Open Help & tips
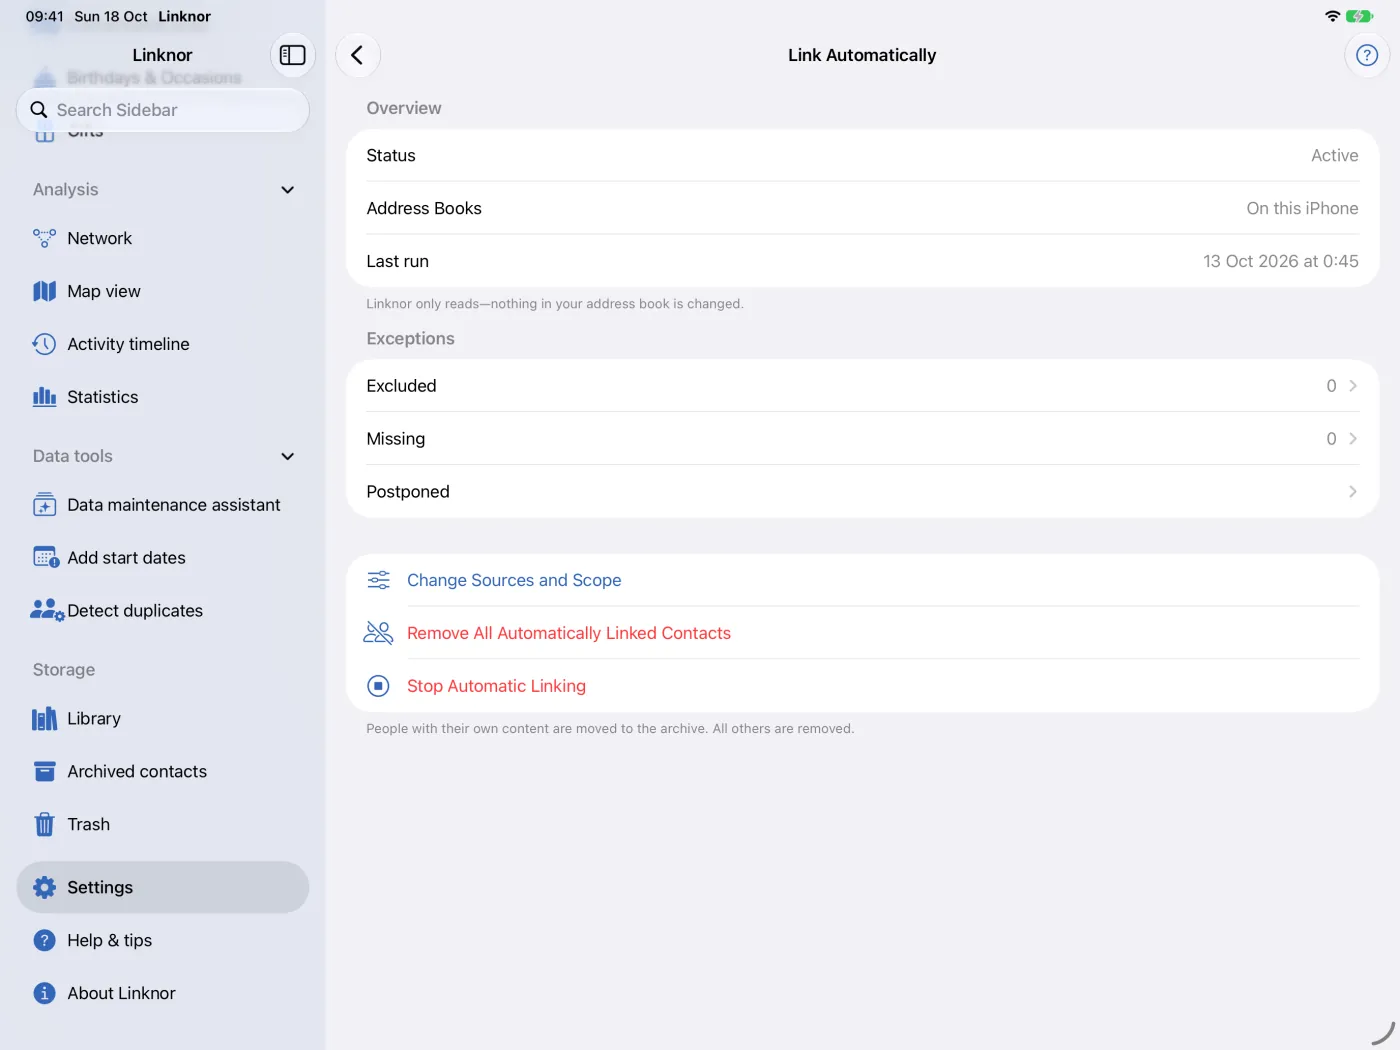Screen dimensions: 1400x1050 point(163,940)
